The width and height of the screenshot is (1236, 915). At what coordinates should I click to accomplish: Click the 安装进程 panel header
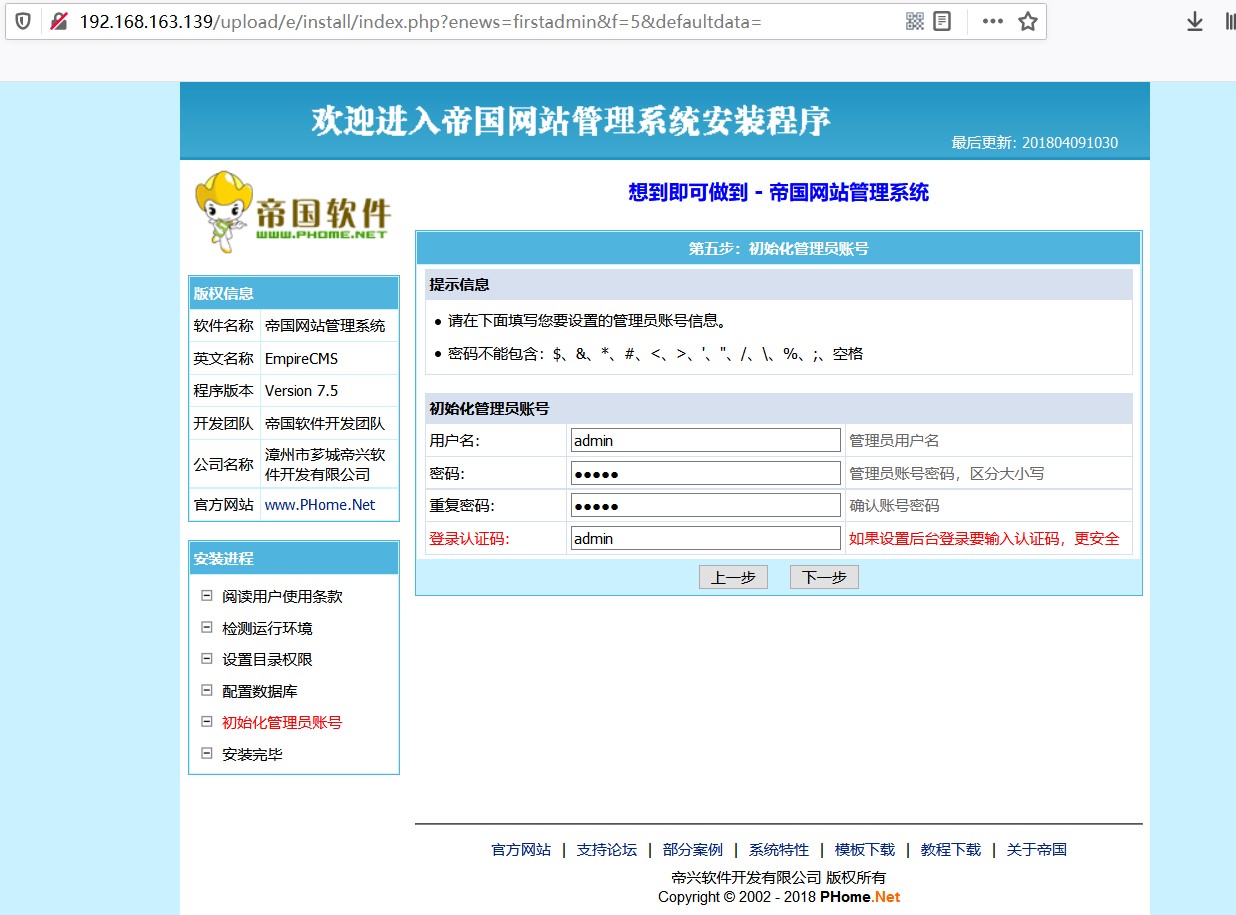(x=294, y=558)
